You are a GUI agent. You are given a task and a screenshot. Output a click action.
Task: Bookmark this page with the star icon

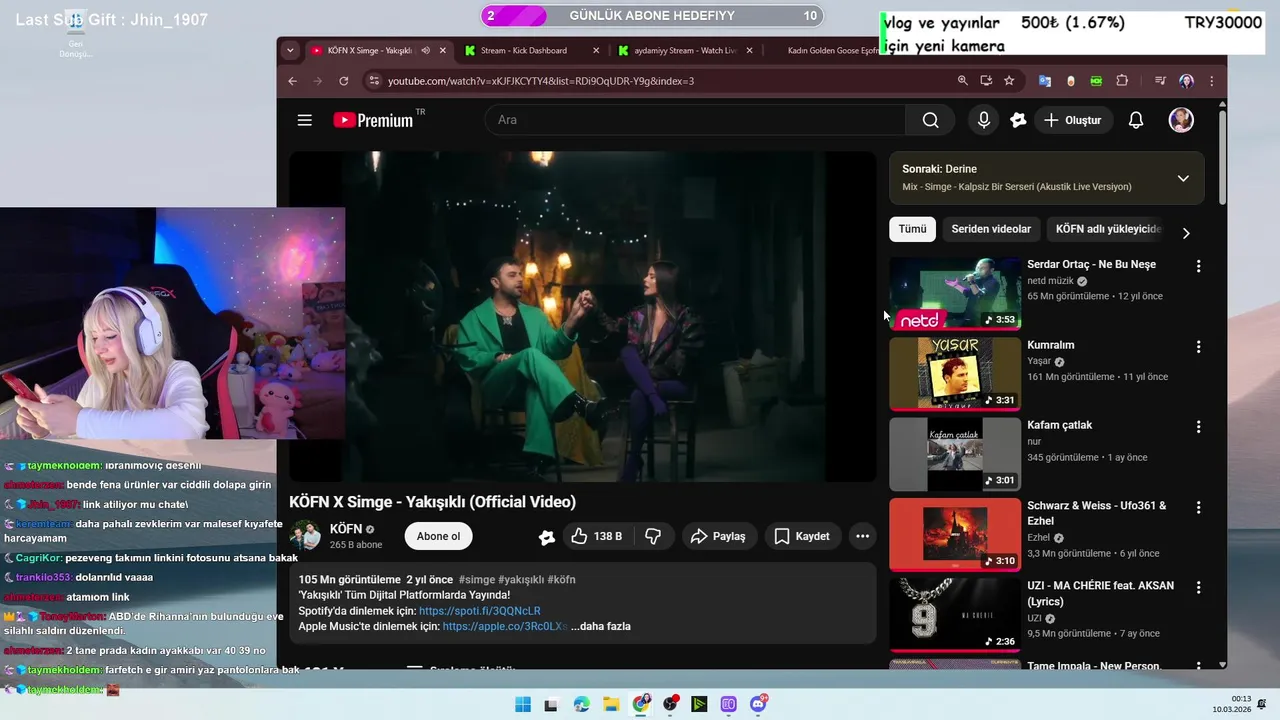click(x=1009, y=81)
